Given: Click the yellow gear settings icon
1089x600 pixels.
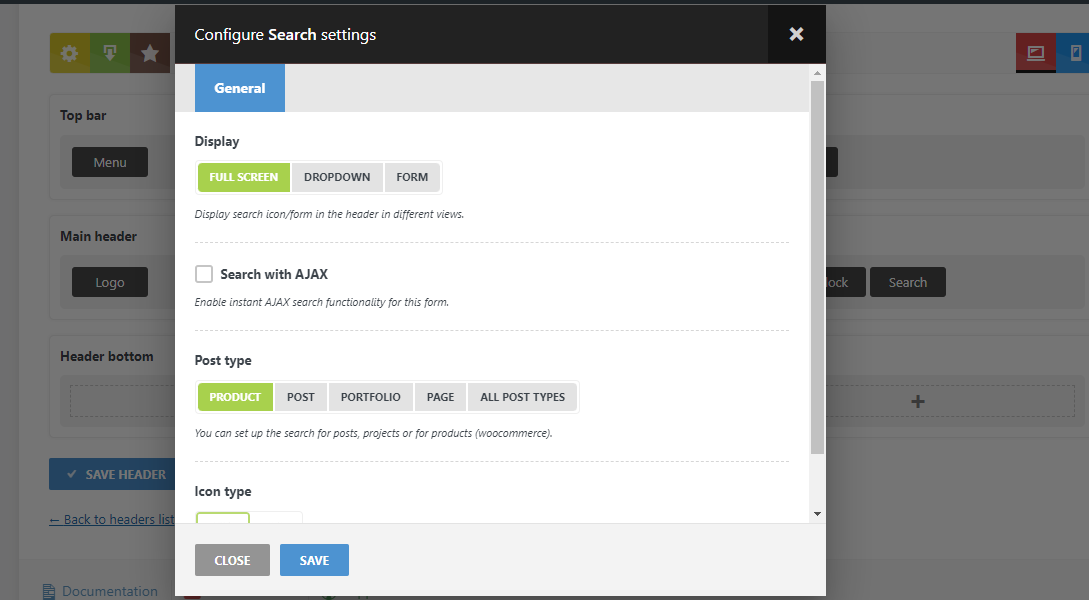Looking at the screenshot, I should point(69,54).
